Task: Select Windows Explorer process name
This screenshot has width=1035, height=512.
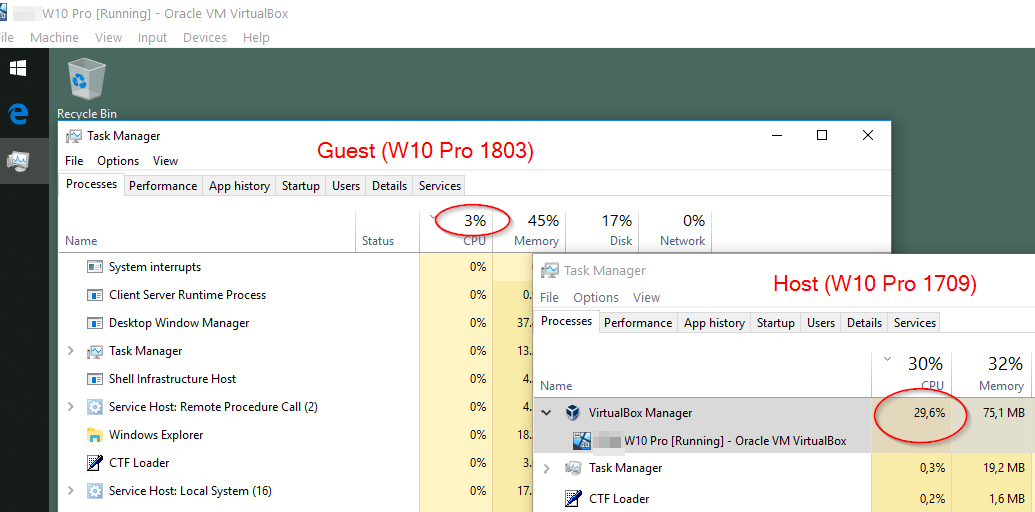Action: (156, 435)
